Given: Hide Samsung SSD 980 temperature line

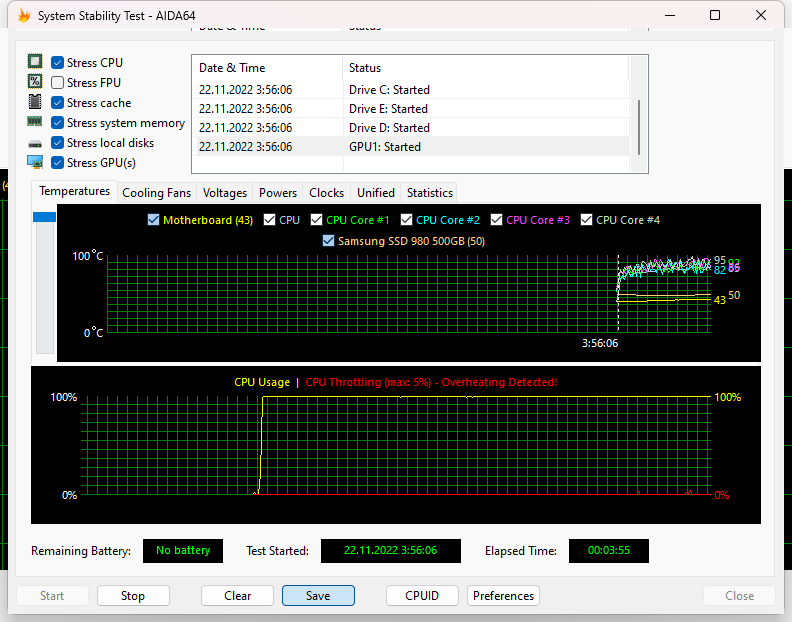Looking at the screenshot, I should [328, 241].
